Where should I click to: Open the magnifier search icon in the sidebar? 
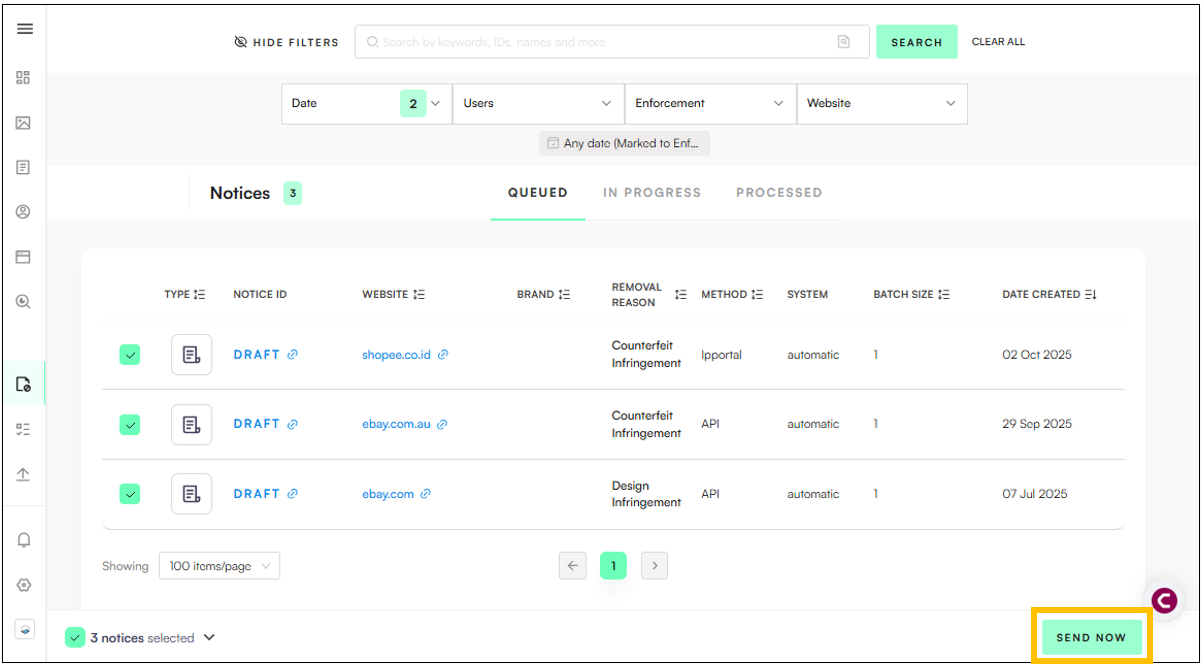click(x=23, y=301)
